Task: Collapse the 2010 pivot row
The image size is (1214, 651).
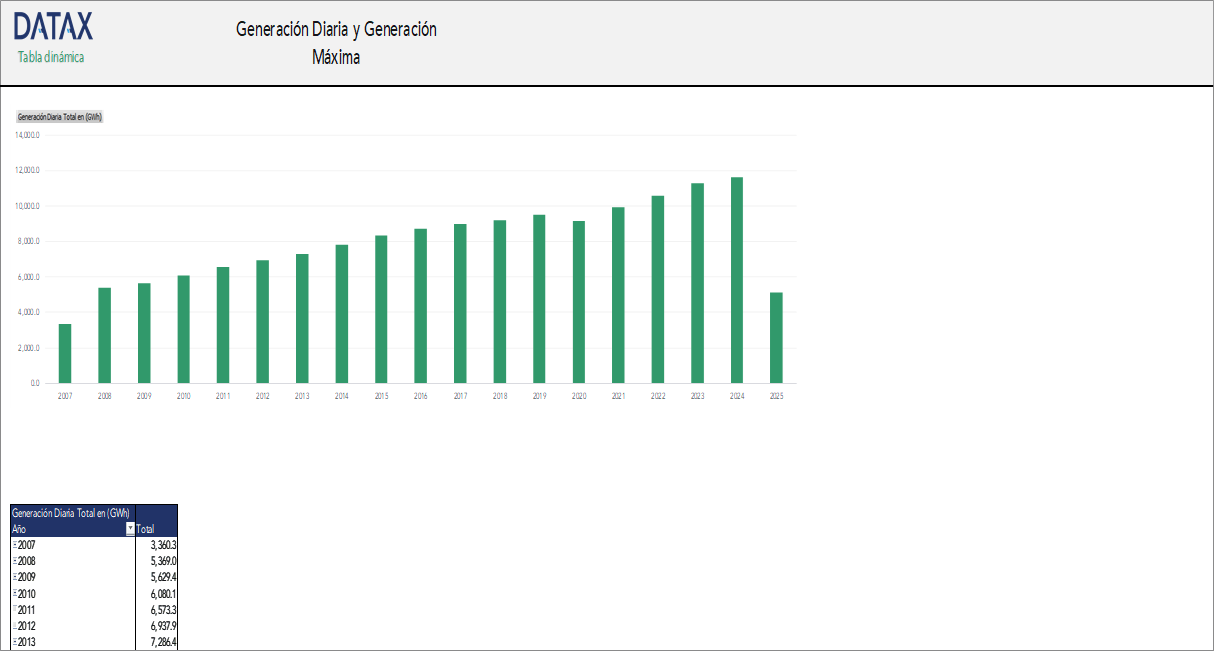Action: 14,594
